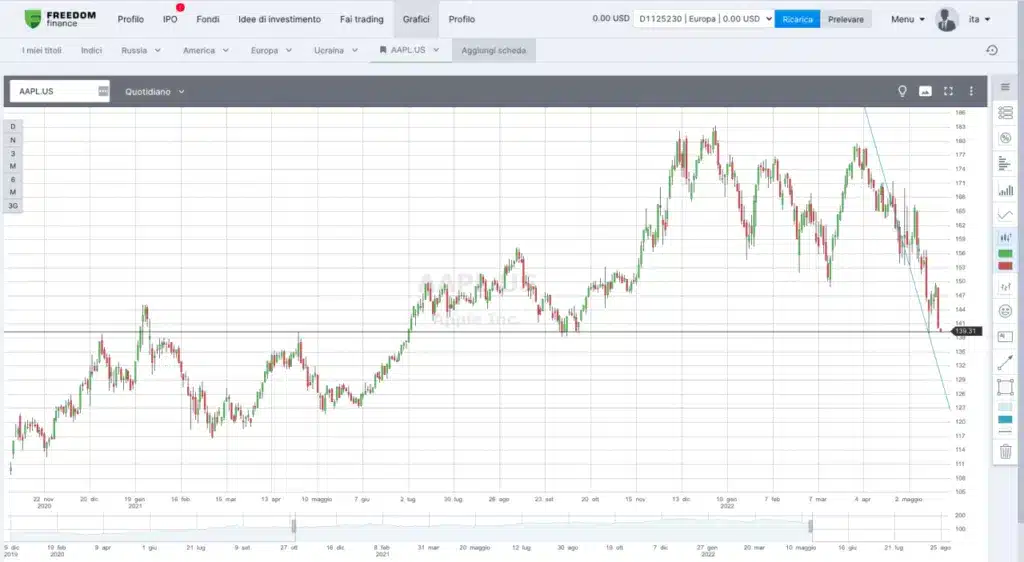Click the history restore icon
The width and height of the screenshot is (1024, 562).
[x=992, y=50]
